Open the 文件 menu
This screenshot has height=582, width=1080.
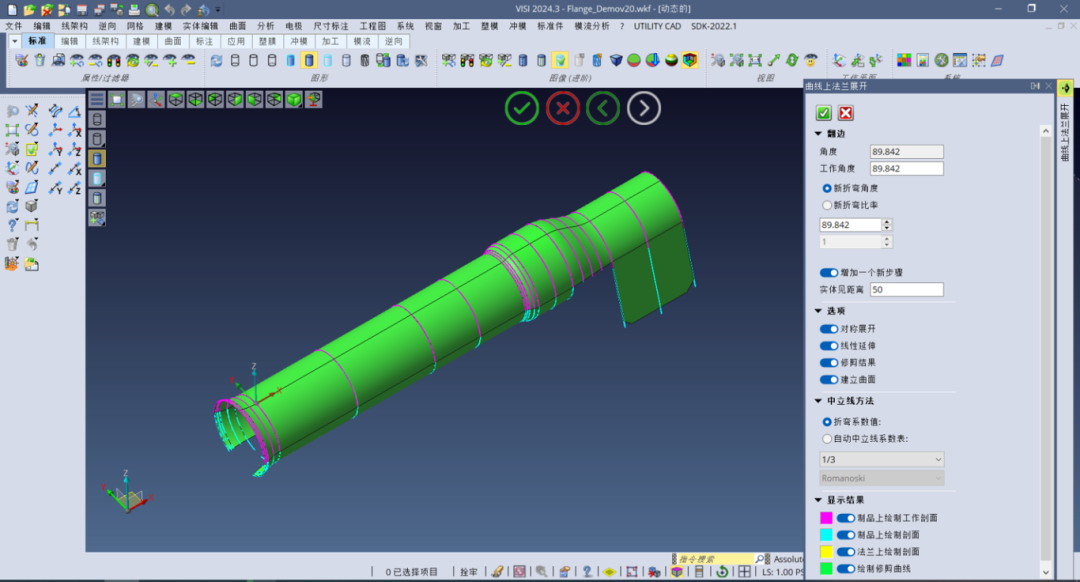coord(14,26)
